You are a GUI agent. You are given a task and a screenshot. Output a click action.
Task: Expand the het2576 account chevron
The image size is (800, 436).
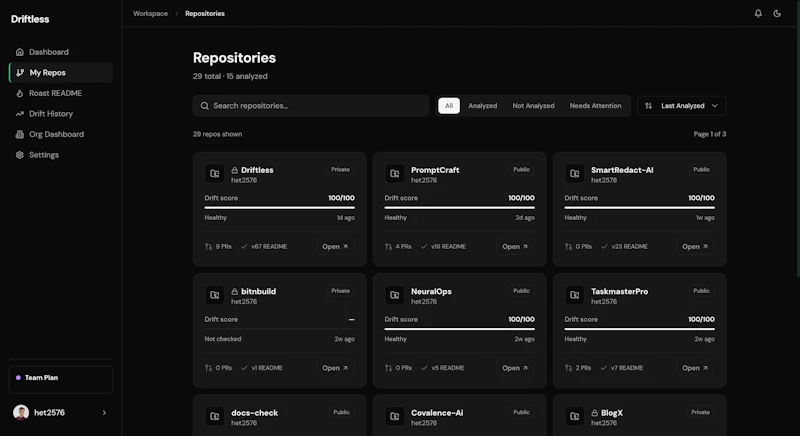tap(104, 413)
